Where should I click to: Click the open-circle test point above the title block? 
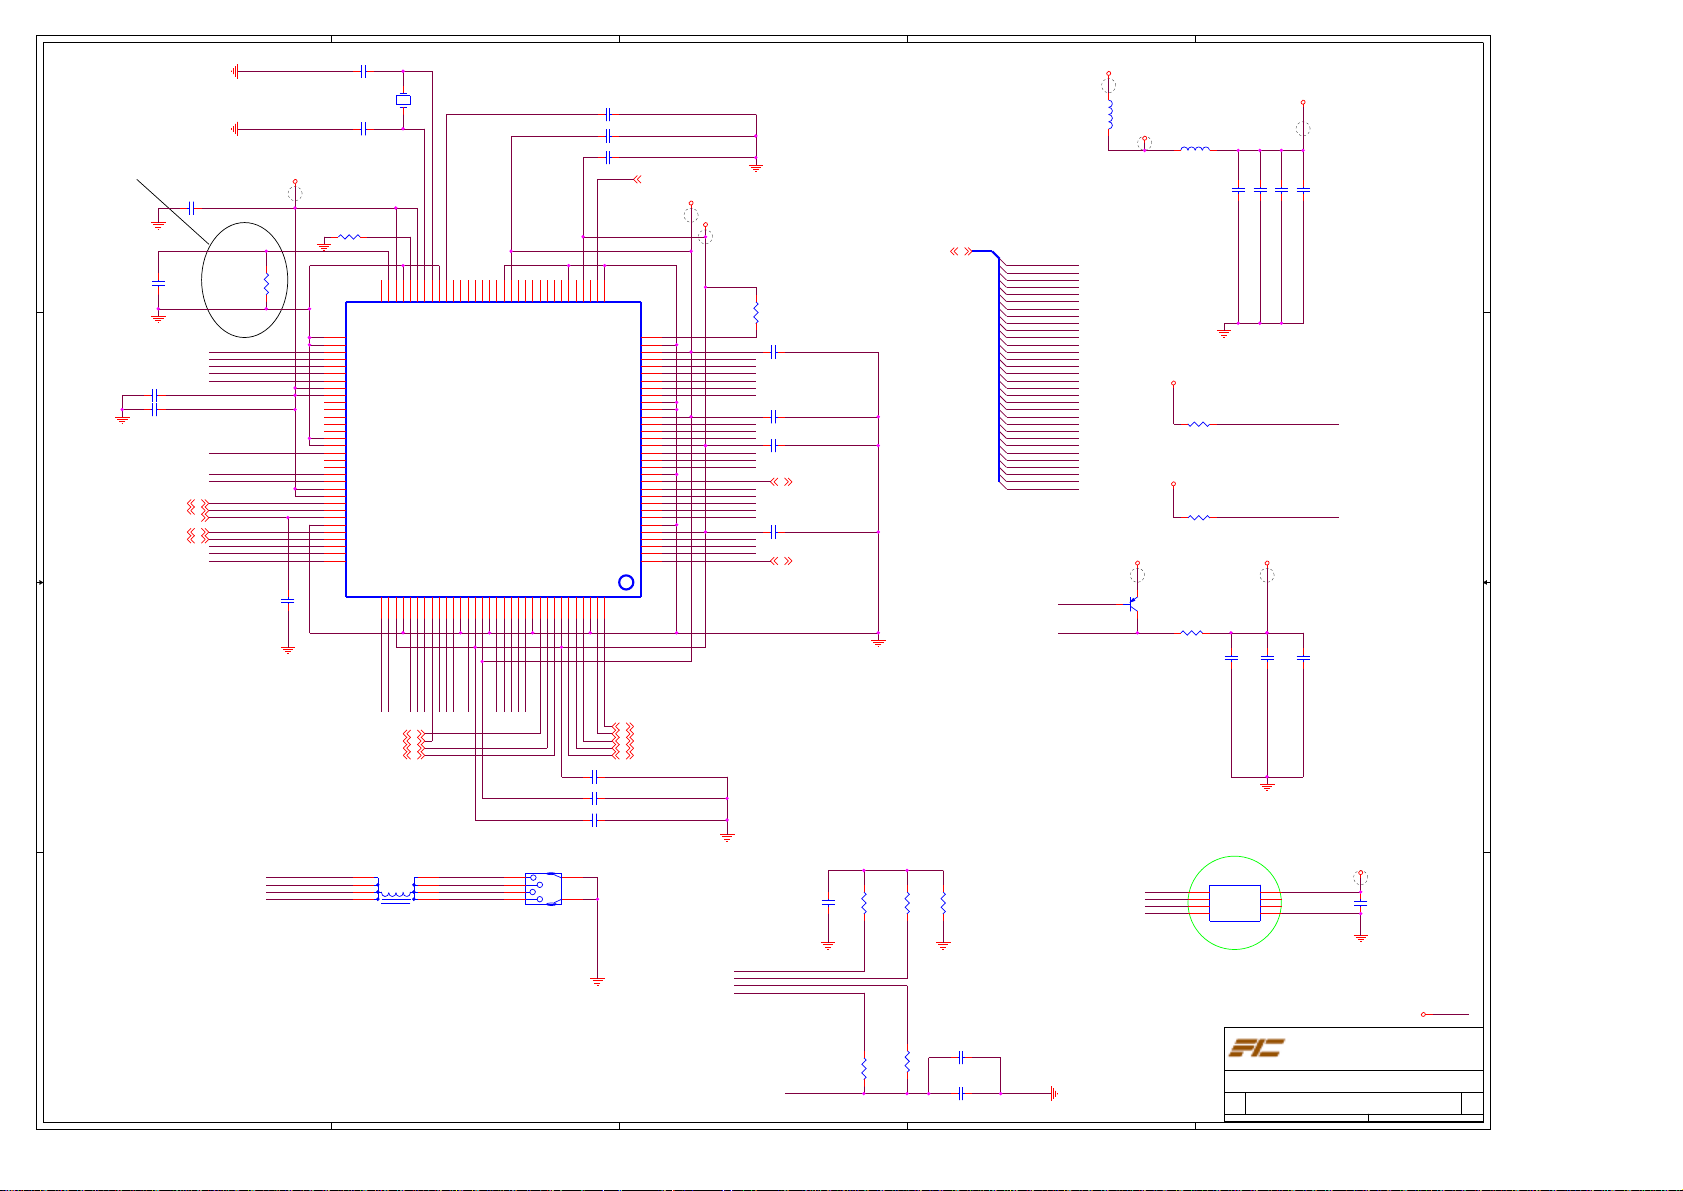pyautogui.click(x=1423, y=1014)
